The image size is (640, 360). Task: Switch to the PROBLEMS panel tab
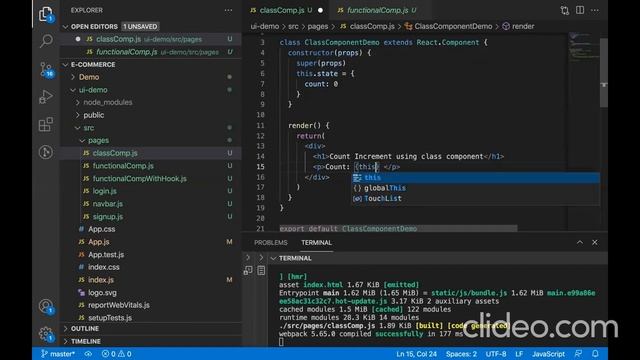tap(271, 242)
